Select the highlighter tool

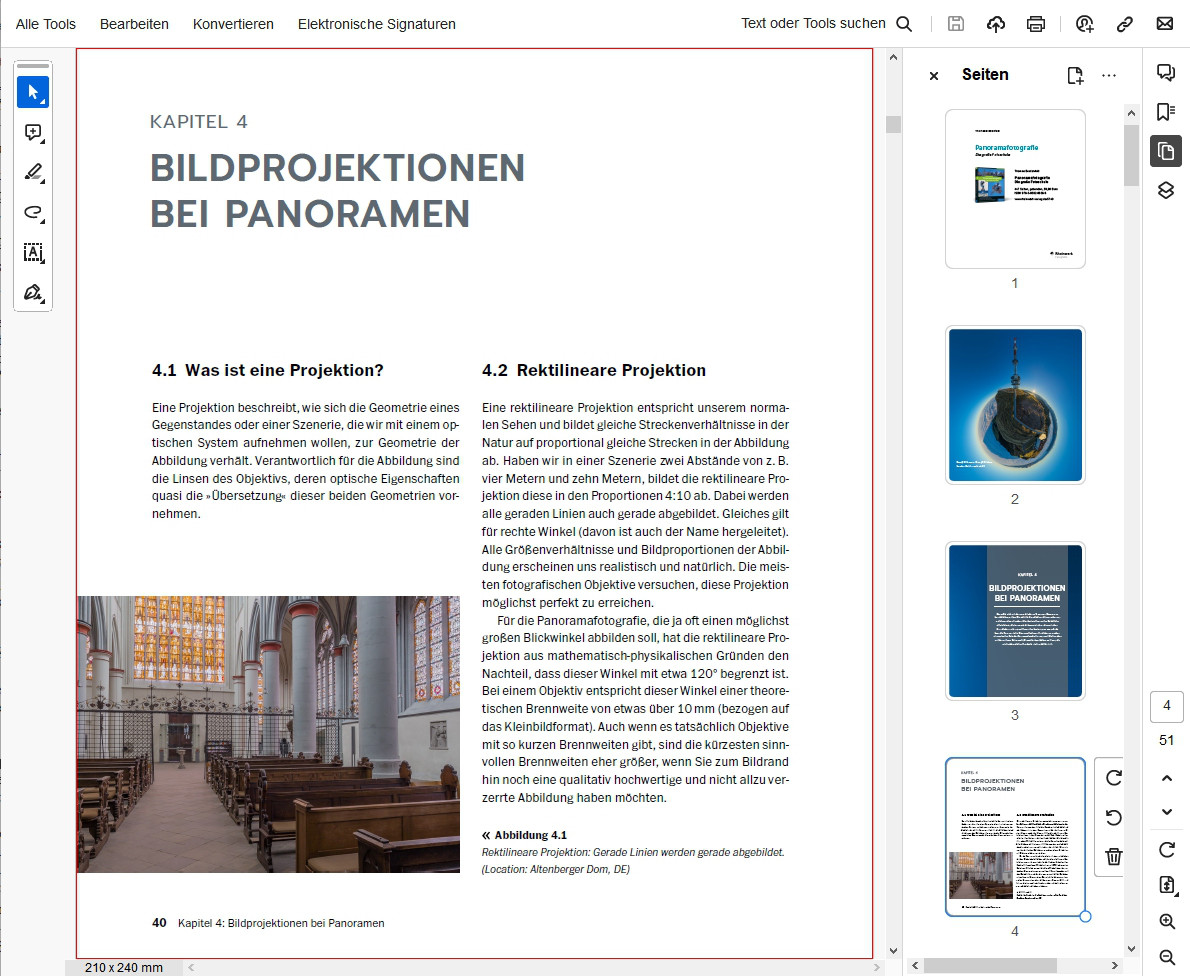click(x=33, y=172)
